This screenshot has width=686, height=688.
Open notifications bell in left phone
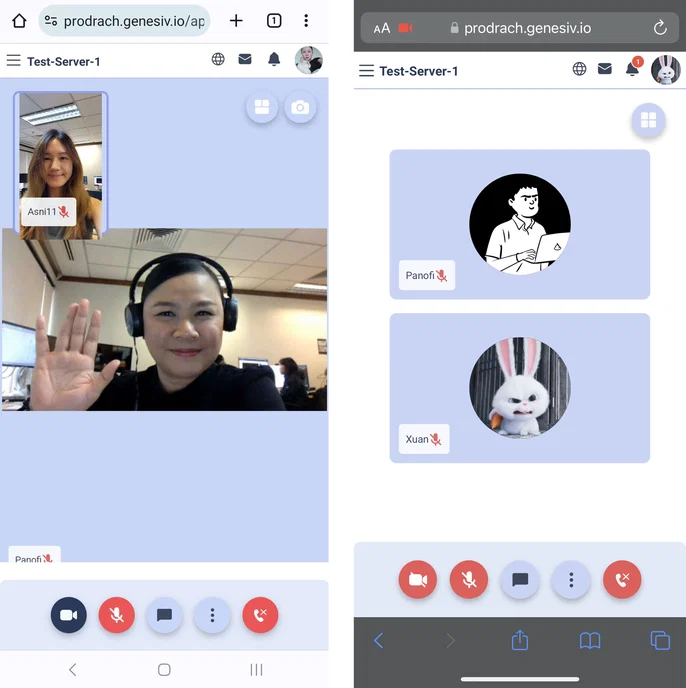[274, 59]
